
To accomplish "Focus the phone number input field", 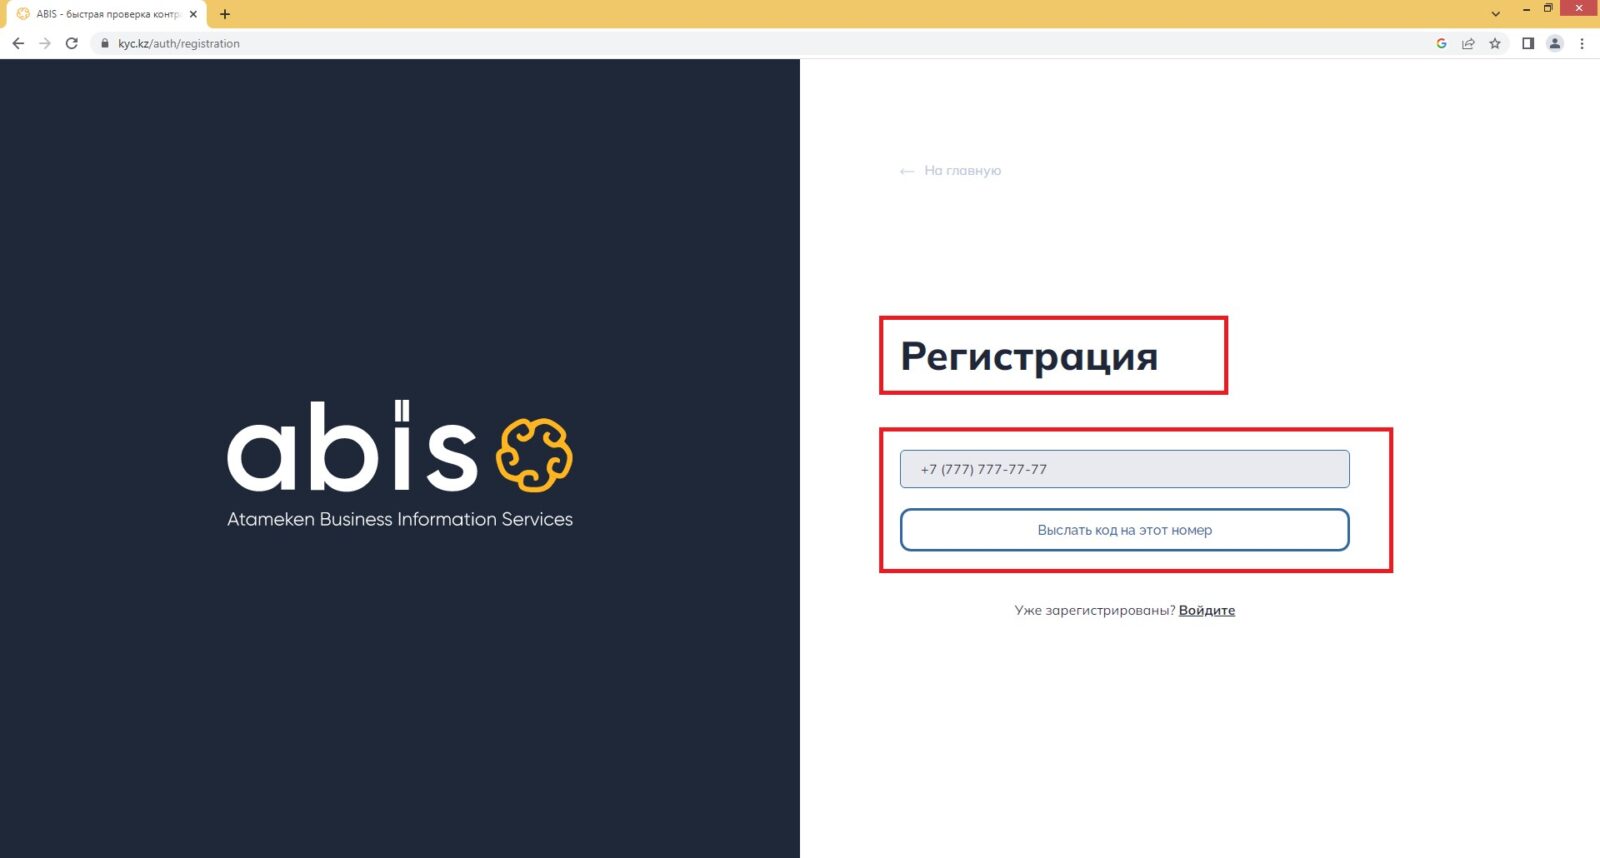I will (x=1124, y=469).
